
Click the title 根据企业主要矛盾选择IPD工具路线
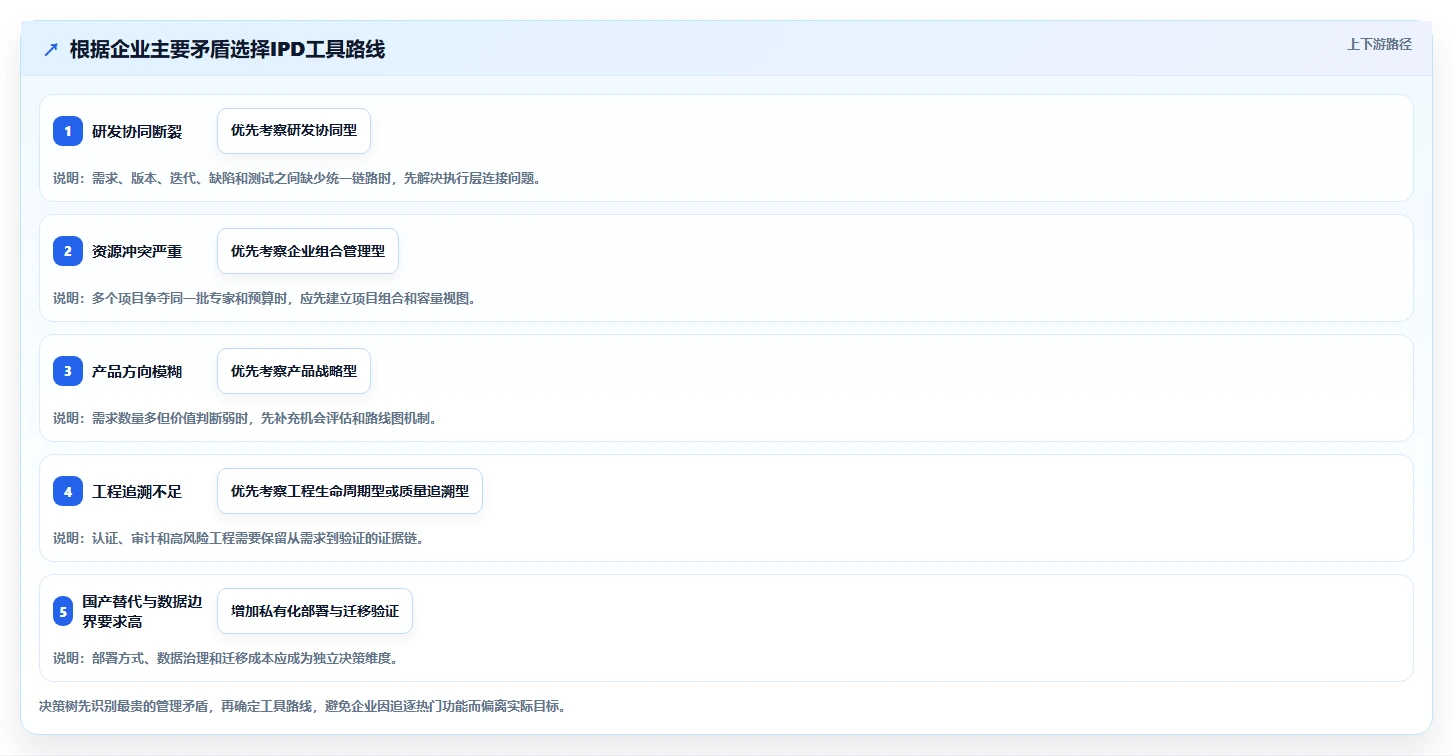point(227,50)
